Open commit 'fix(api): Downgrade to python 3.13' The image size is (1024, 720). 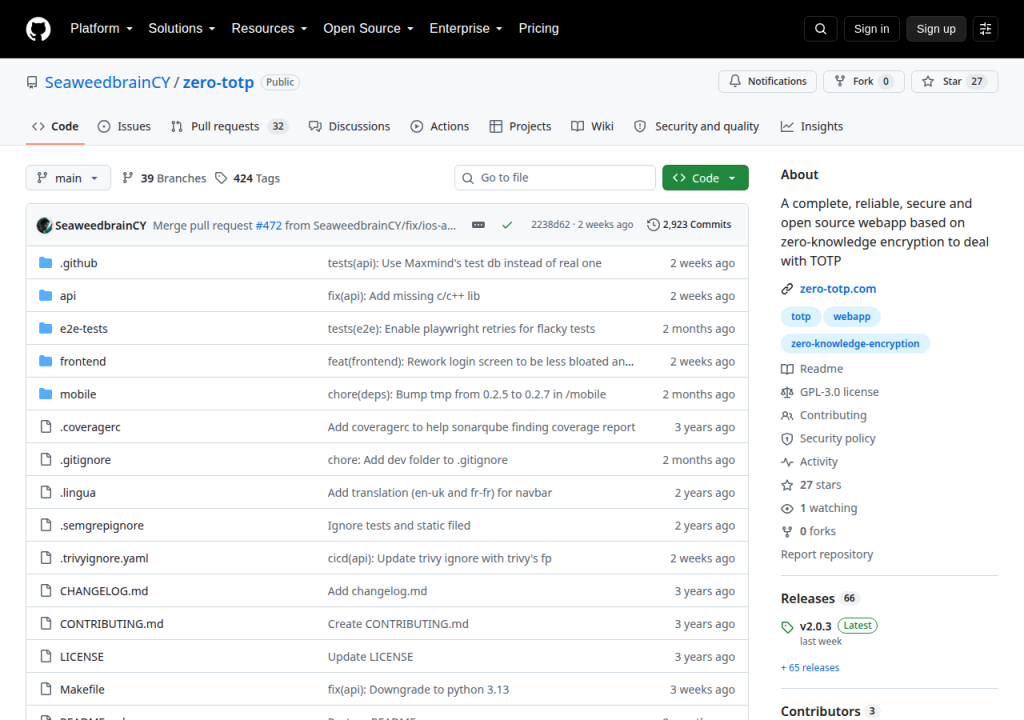tap(418, 689)
